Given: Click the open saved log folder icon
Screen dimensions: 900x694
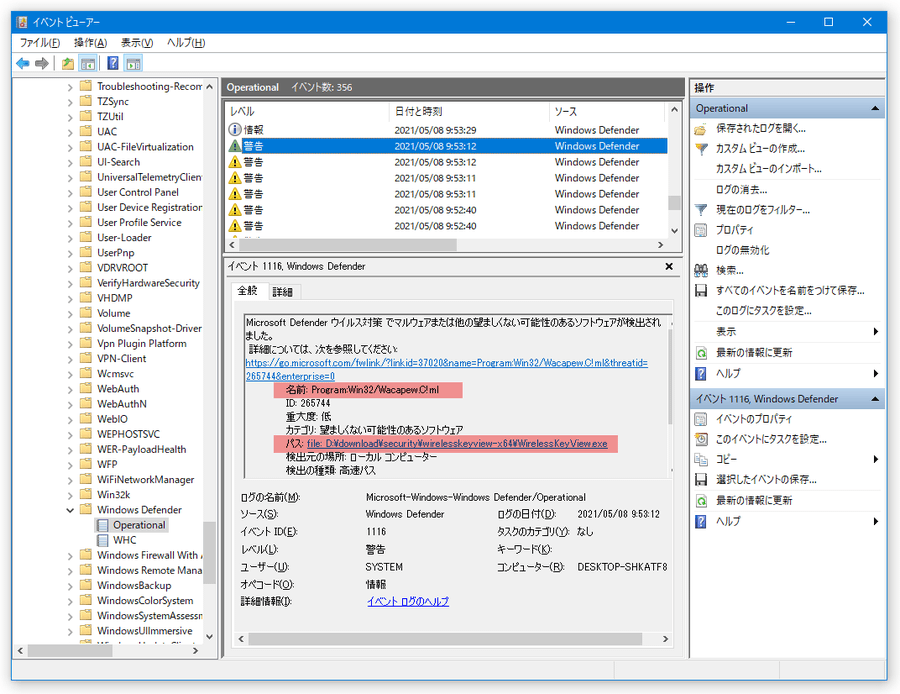Looking at the screenshot, I should tap(701, 129).
